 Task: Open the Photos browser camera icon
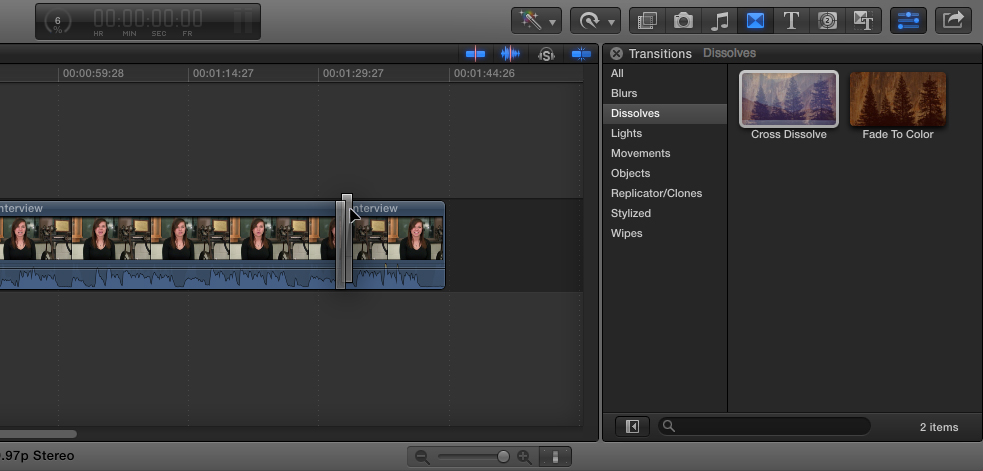(683, 21)
